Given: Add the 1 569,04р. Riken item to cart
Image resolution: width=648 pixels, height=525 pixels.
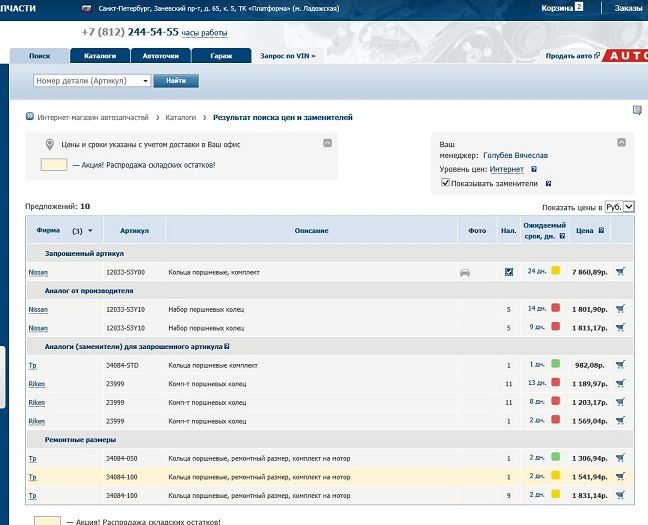Looking at the screenshot, I should click(620, 421).
